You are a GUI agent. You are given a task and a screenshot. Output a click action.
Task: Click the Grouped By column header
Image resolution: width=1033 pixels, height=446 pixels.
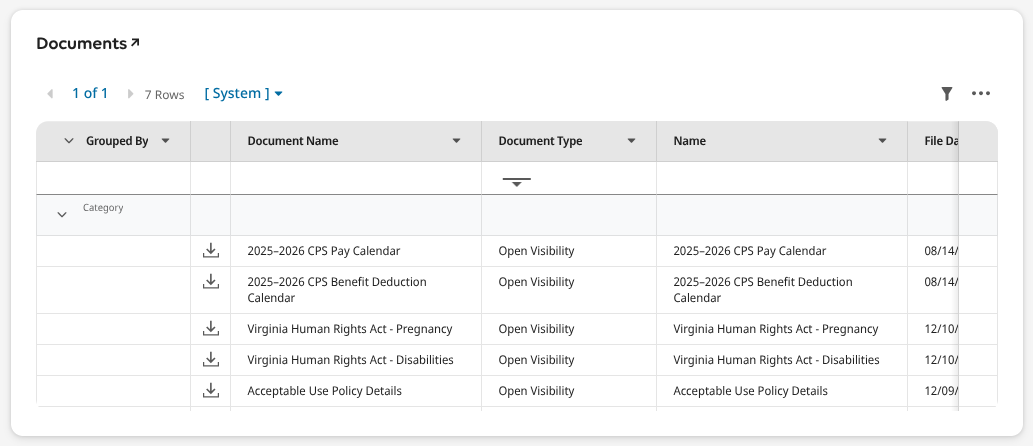pos(117,141)
